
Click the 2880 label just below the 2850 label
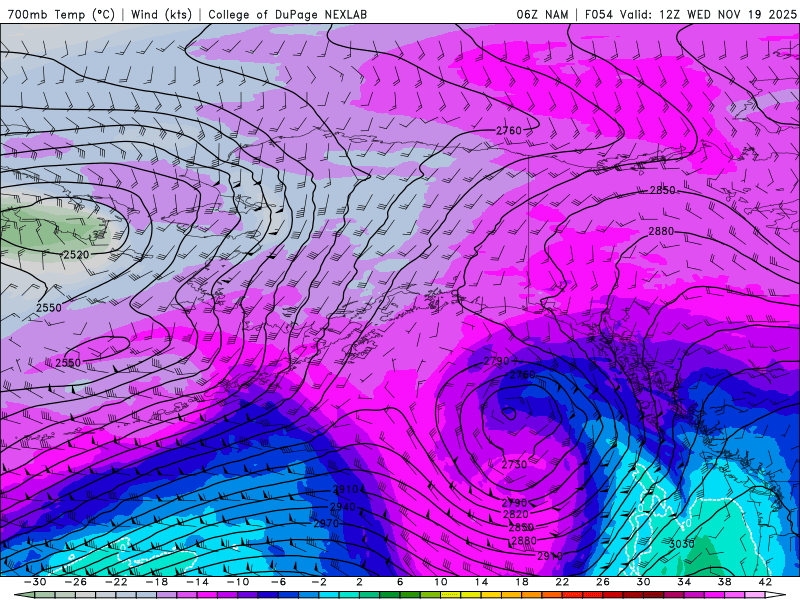tap(661, 231)
